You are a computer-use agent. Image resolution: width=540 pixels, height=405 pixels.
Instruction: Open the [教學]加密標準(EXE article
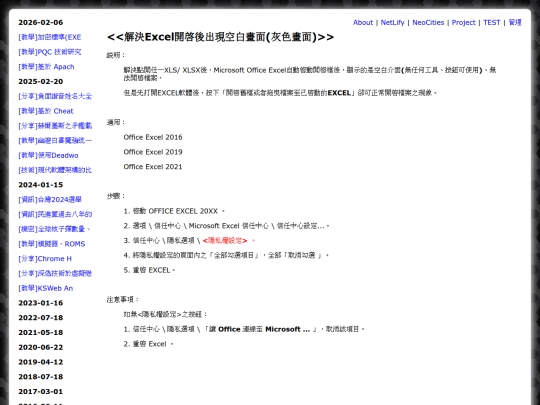50,37
